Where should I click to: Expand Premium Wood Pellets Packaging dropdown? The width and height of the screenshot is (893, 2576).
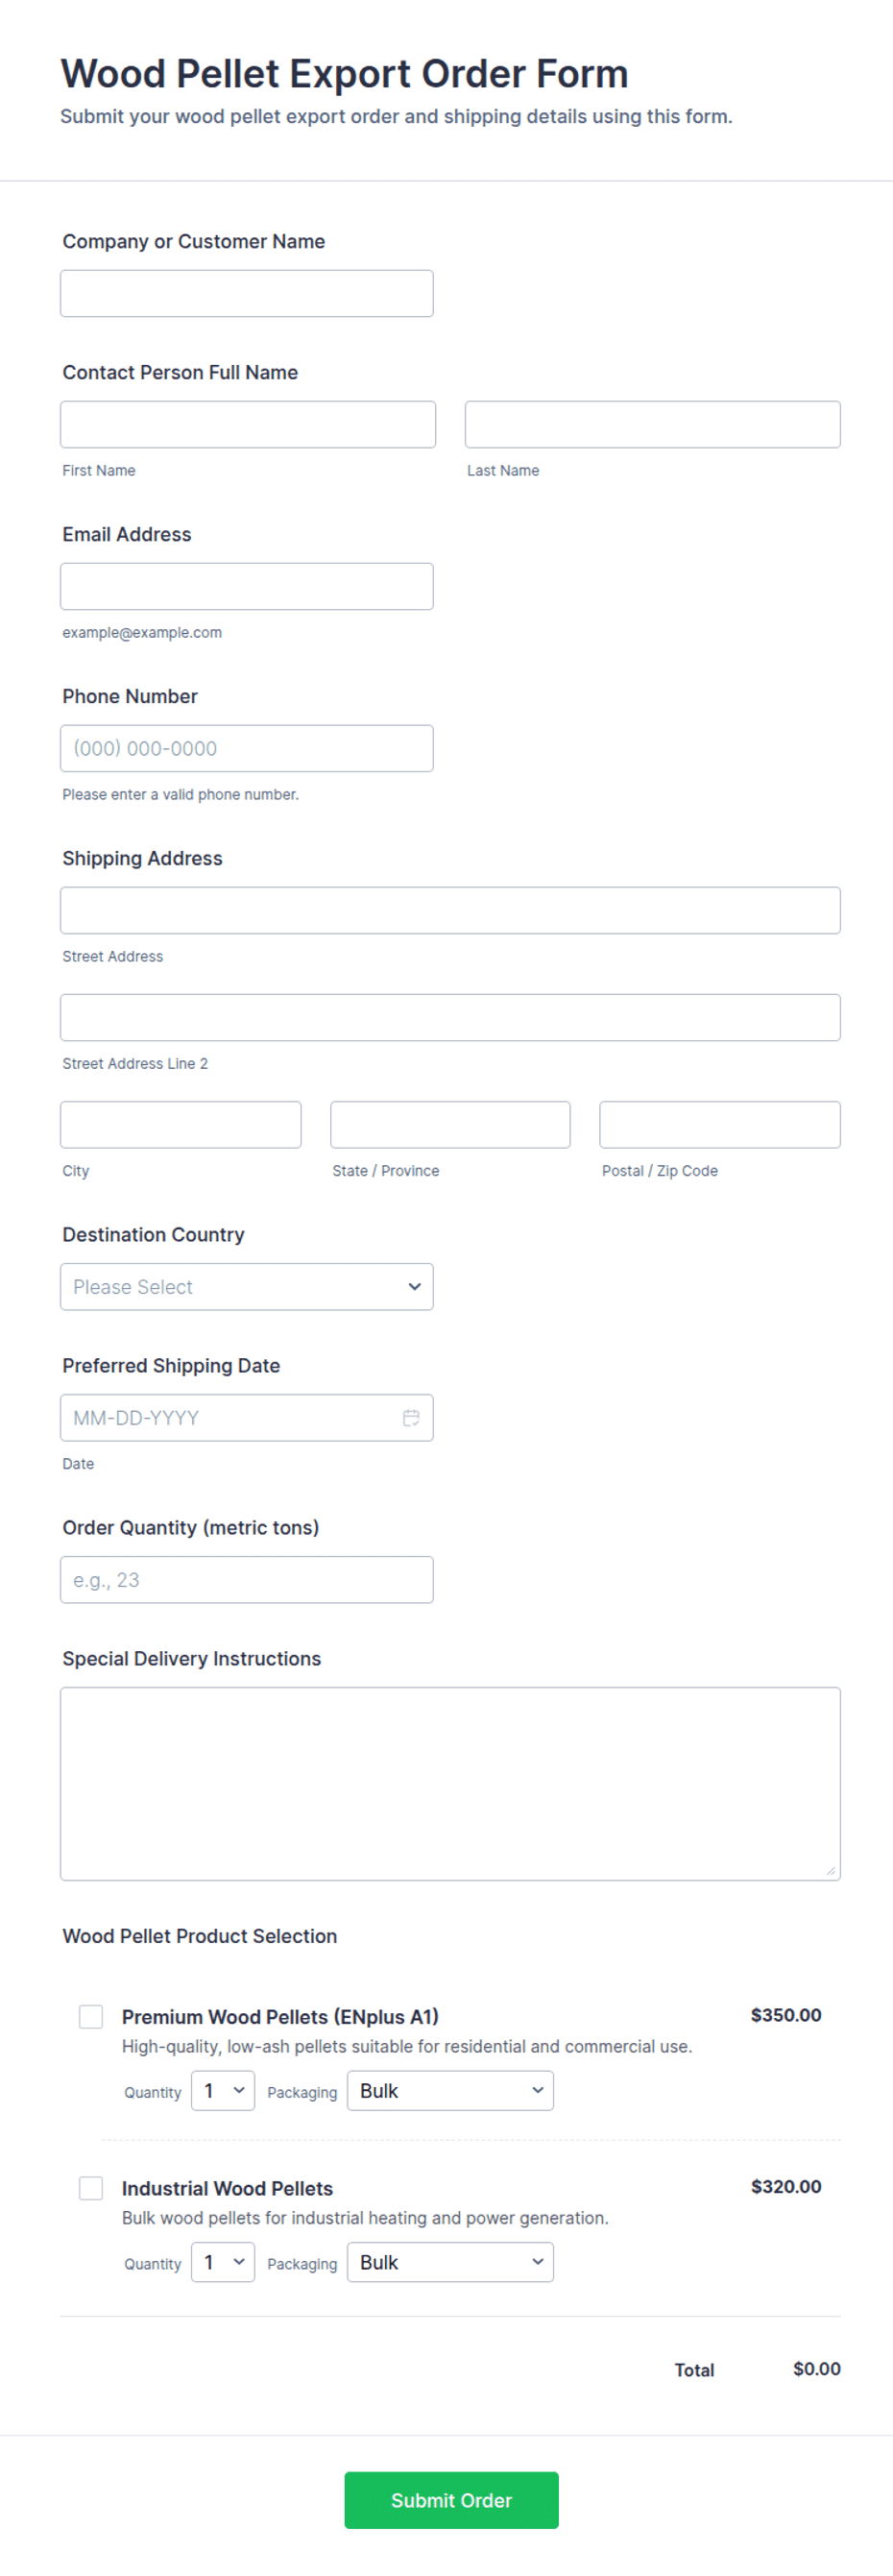(450, 2090)
